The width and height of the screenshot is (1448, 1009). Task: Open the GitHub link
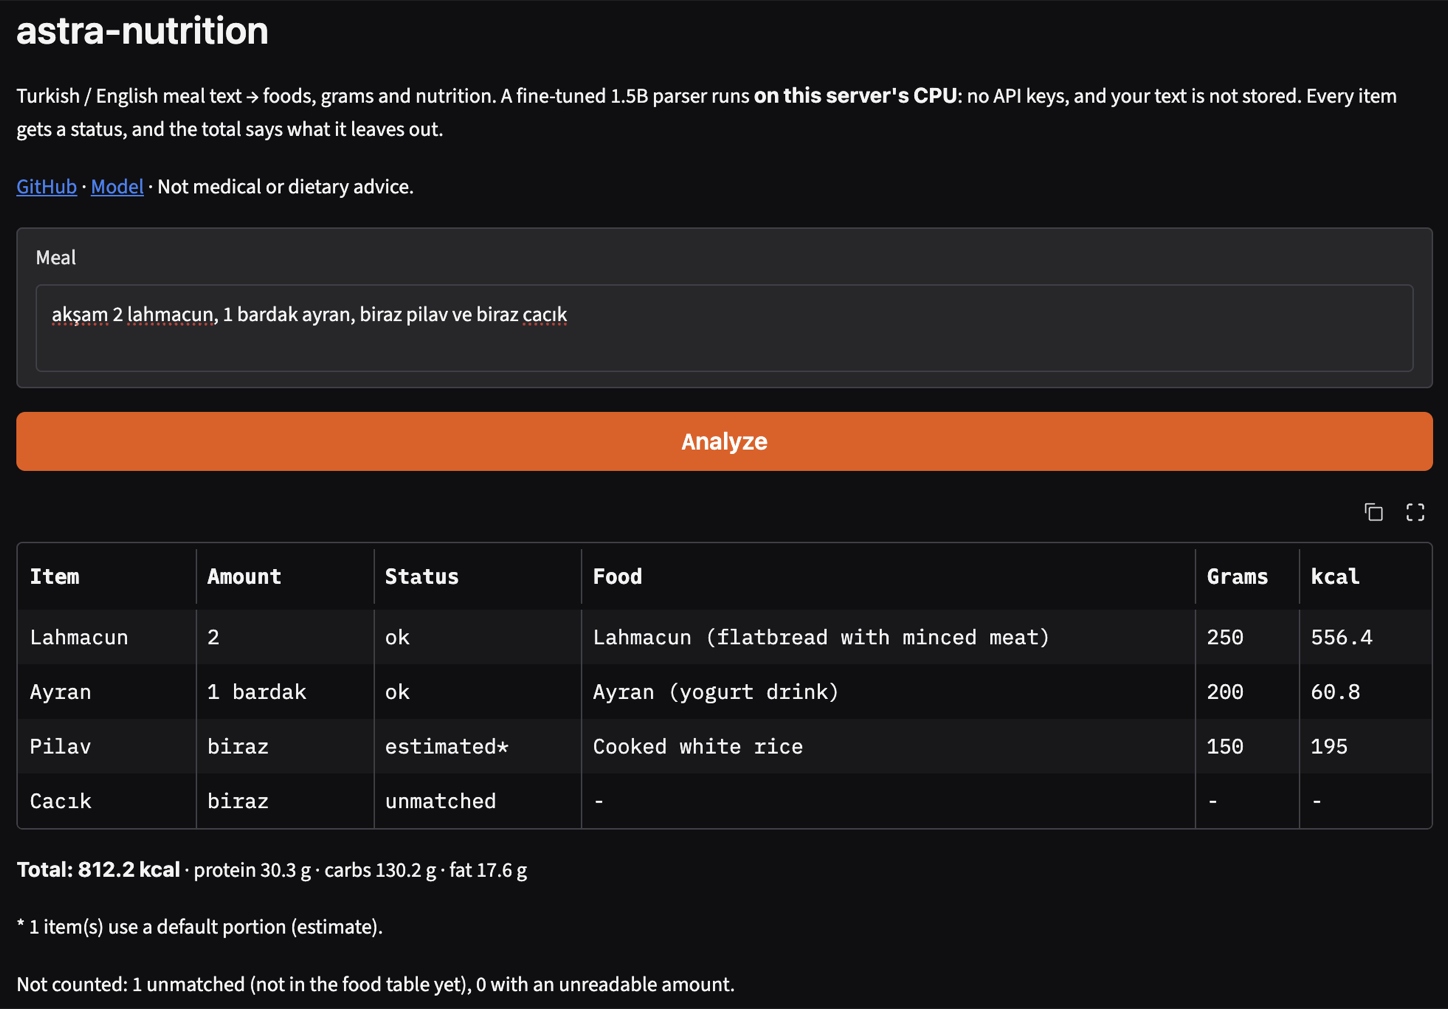[x=46, y=187]
